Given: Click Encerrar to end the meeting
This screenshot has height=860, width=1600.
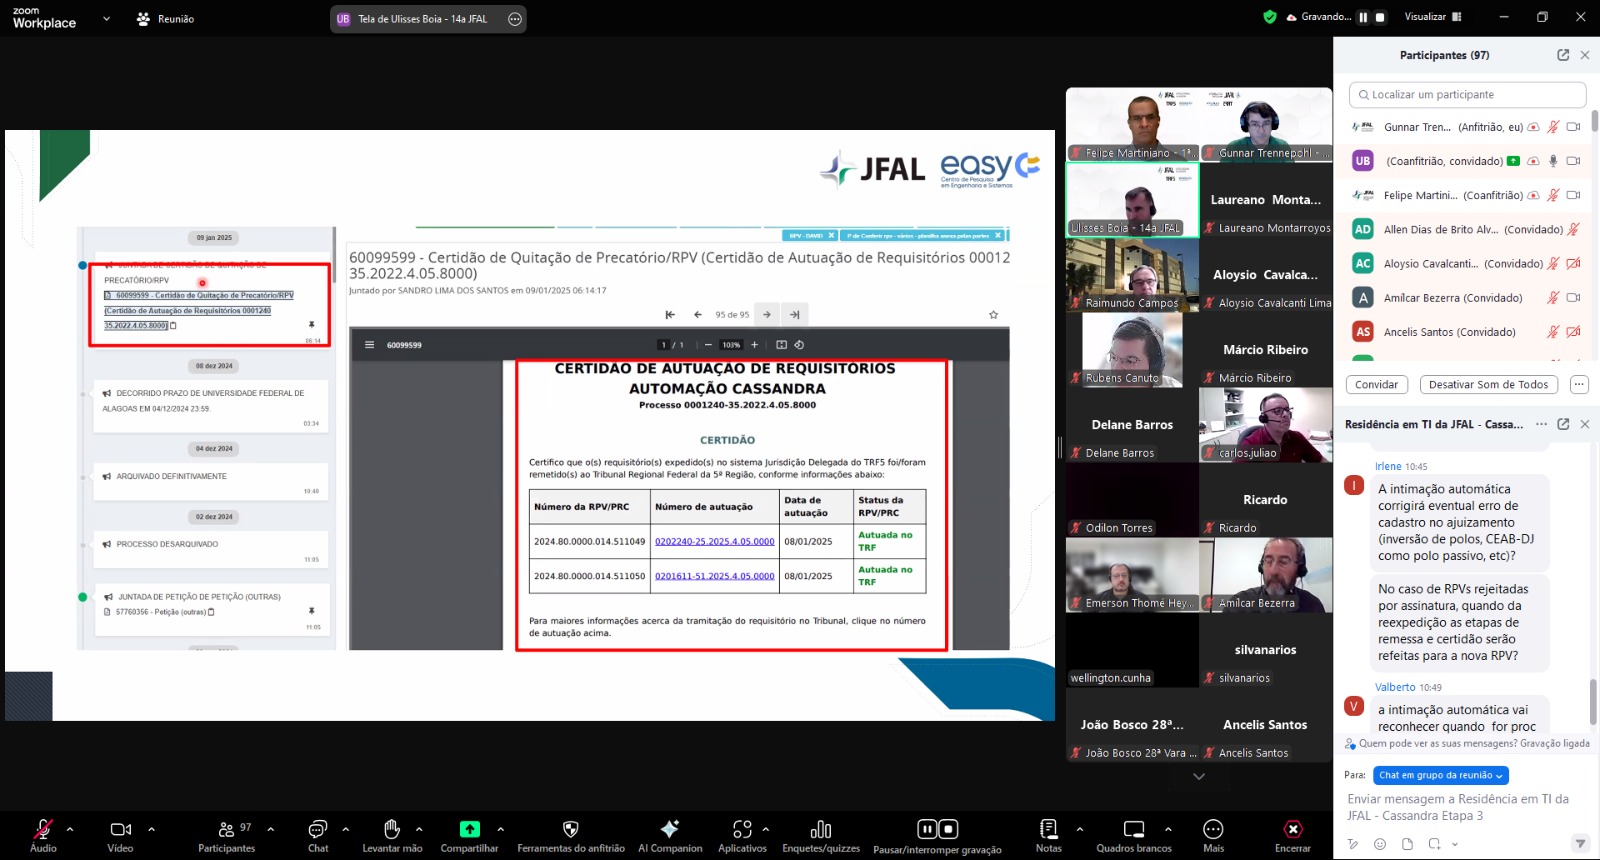Looking at the screenshot, I should (x=1293, y=835).
